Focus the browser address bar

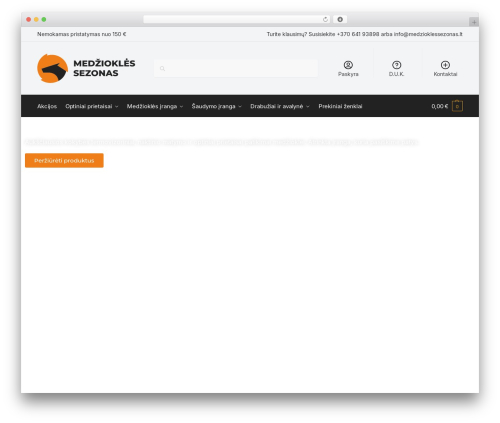[x=237, y=19]
